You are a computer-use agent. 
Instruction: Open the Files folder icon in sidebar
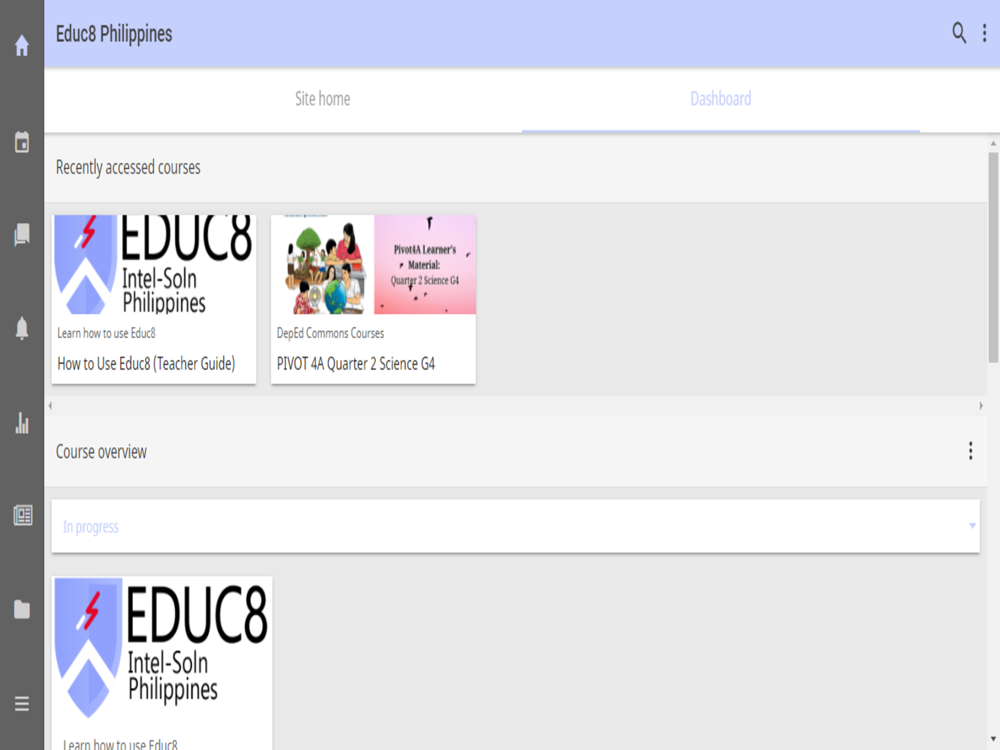click(22, 609)
